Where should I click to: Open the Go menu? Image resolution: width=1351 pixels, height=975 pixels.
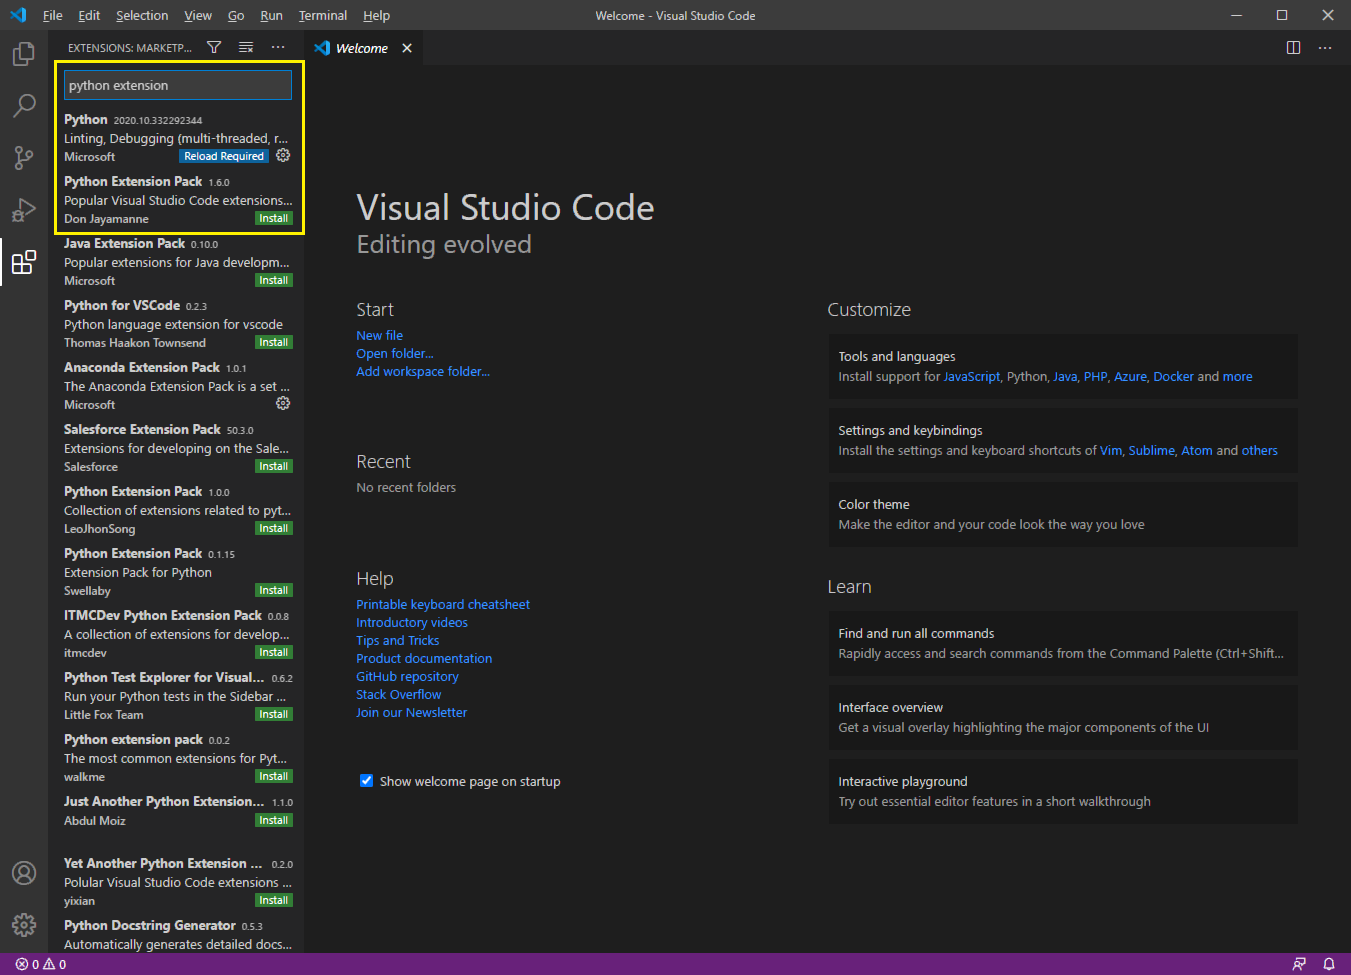236,15
